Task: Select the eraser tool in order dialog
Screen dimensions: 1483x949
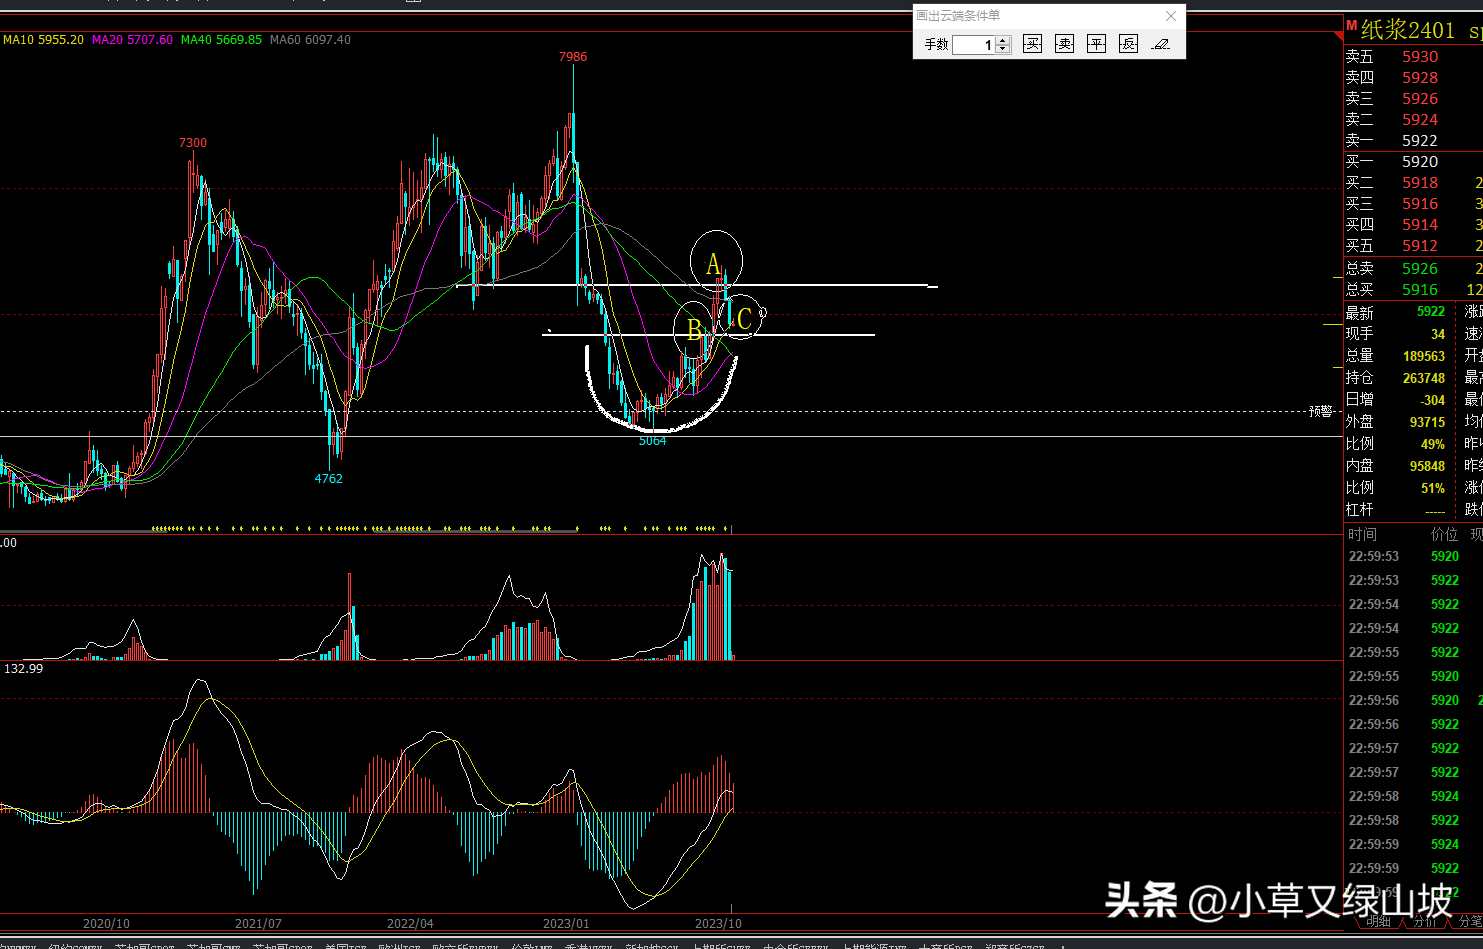Action: 1161,44
